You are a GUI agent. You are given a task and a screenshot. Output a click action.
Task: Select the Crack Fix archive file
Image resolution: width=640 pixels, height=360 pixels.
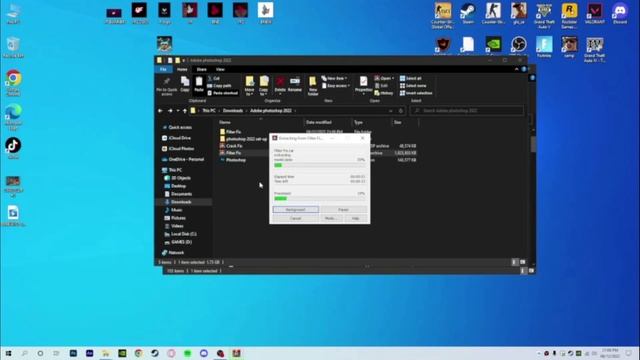pos(231,146)
